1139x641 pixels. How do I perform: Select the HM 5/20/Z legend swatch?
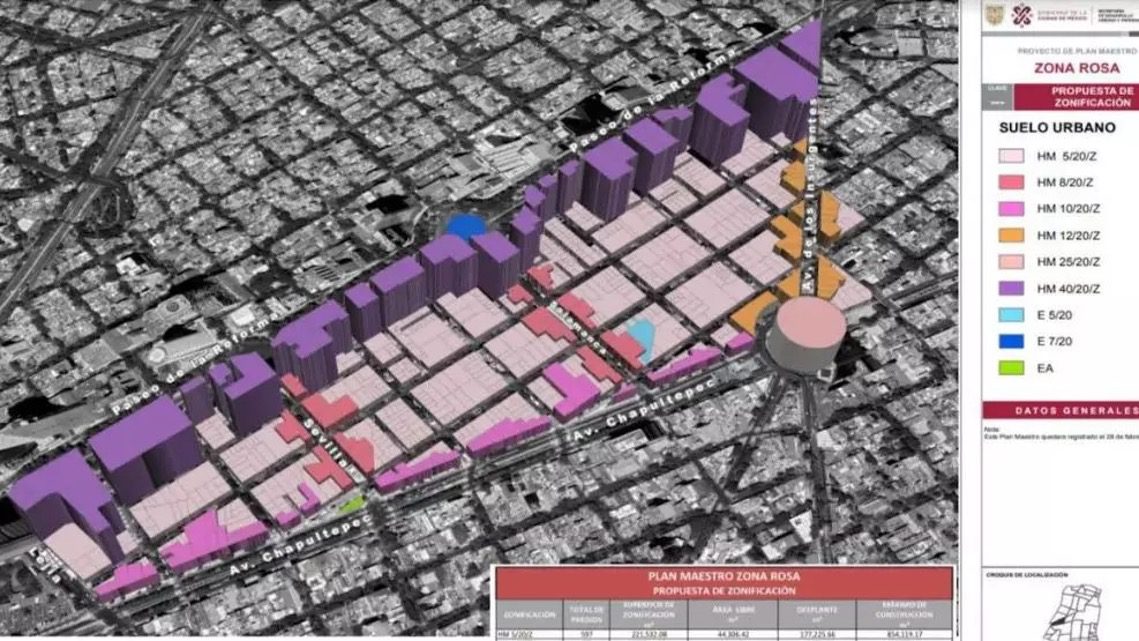1011,157
